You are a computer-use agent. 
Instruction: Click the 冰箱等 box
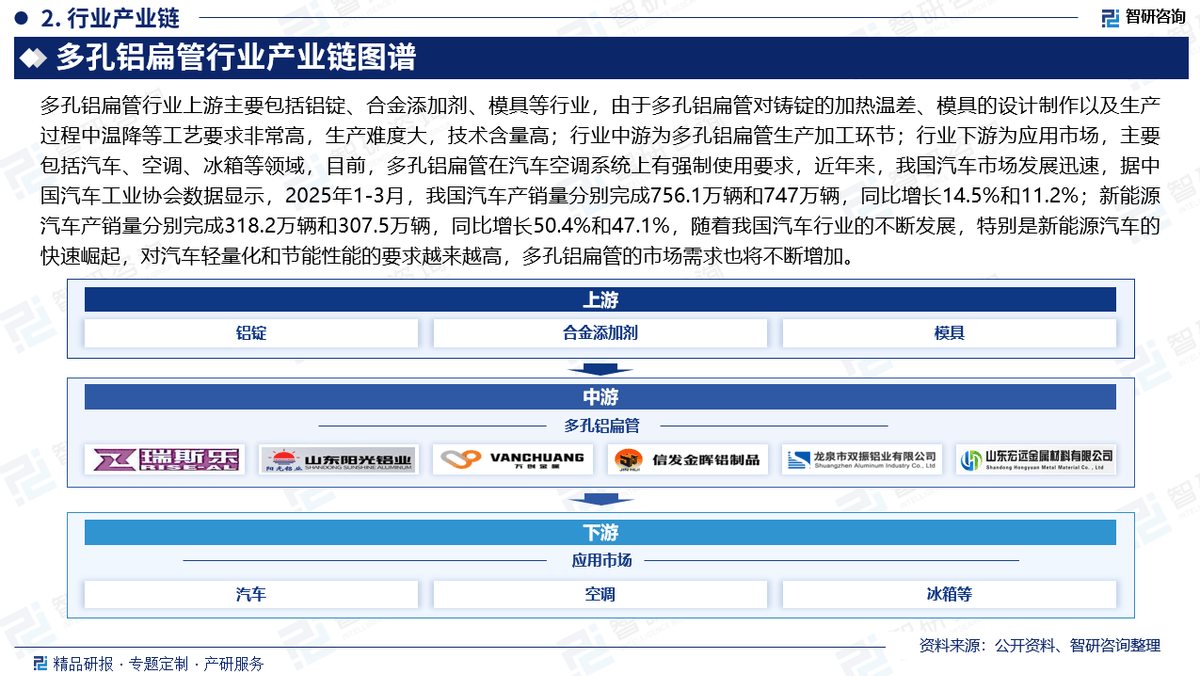(x=949, y=594)
